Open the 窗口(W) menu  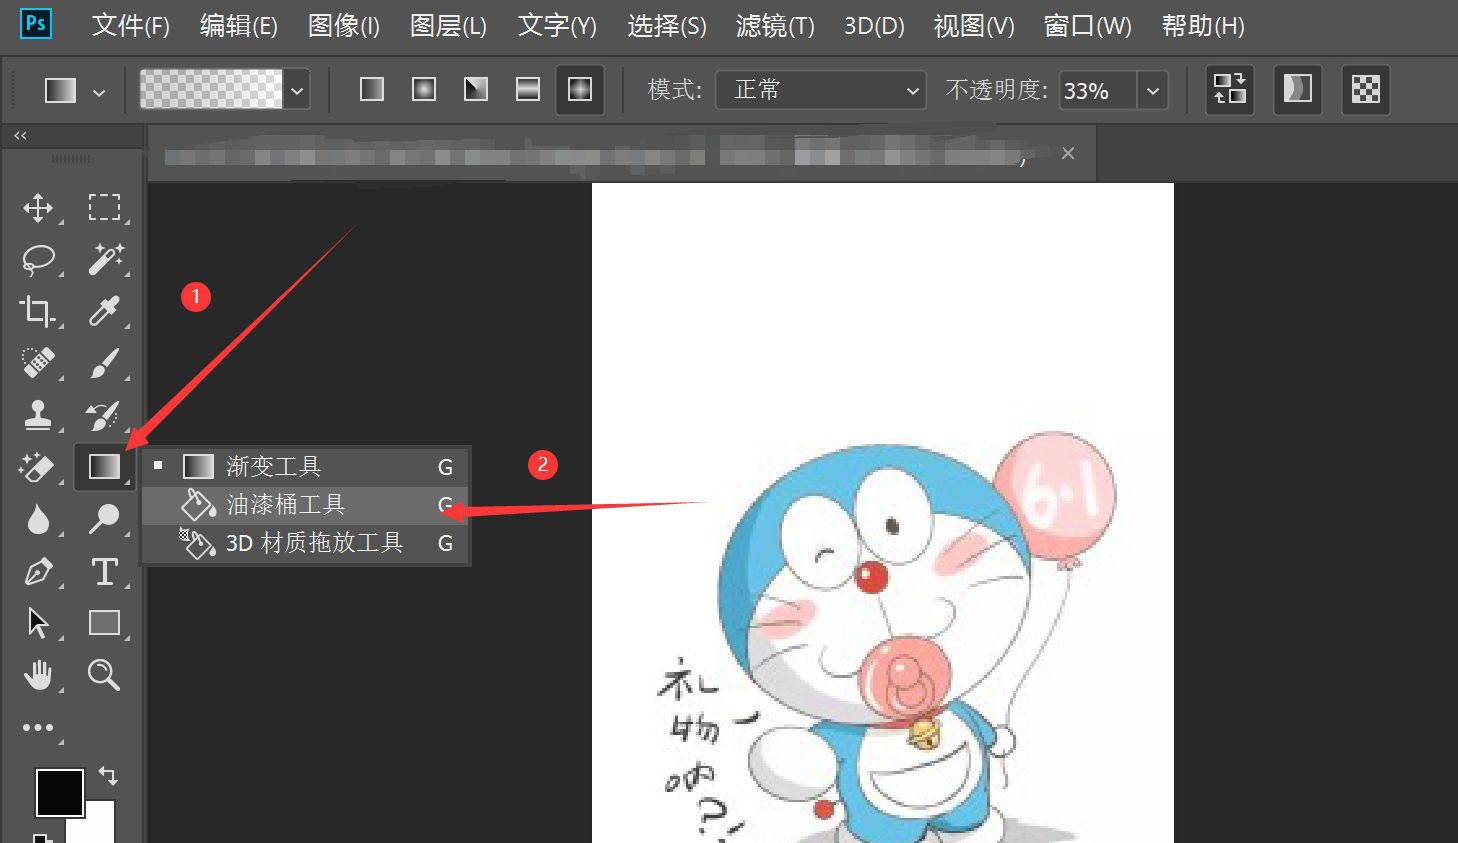point(1088,25)
